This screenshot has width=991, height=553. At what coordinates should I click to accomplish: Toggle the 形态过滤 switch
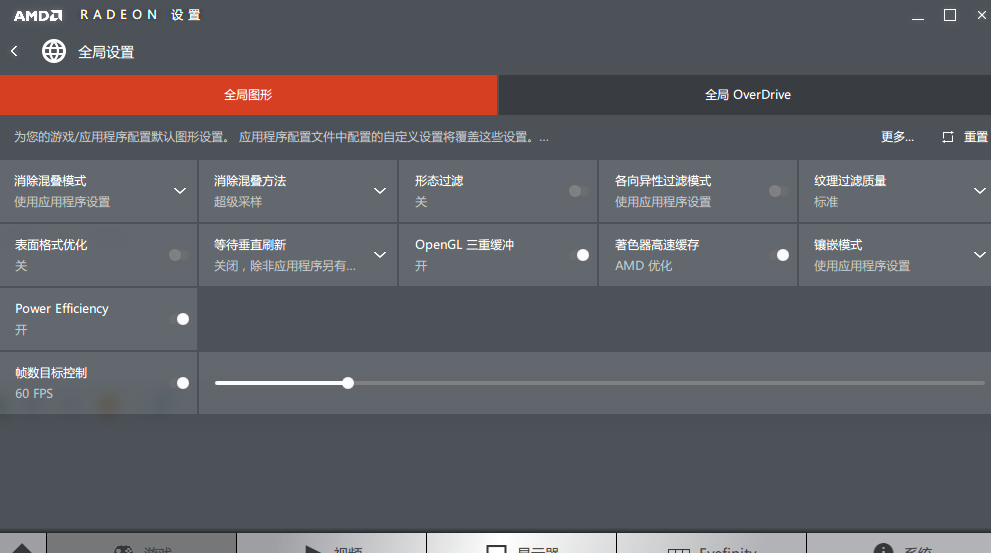[x=578, y=191]
